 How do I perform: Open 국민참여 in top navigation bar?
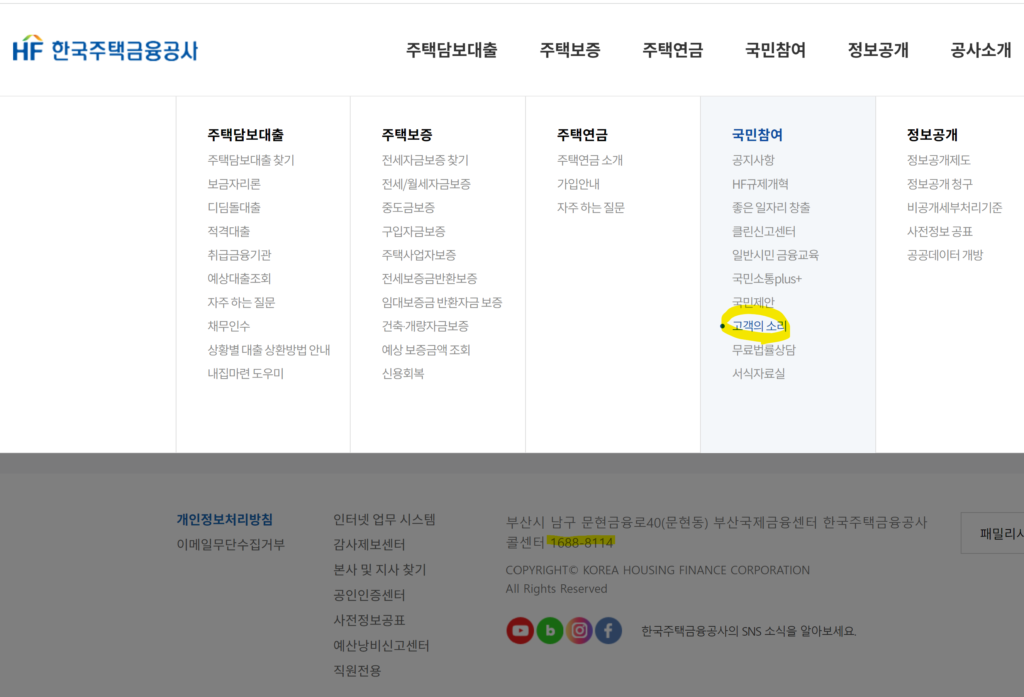[775, 50]
